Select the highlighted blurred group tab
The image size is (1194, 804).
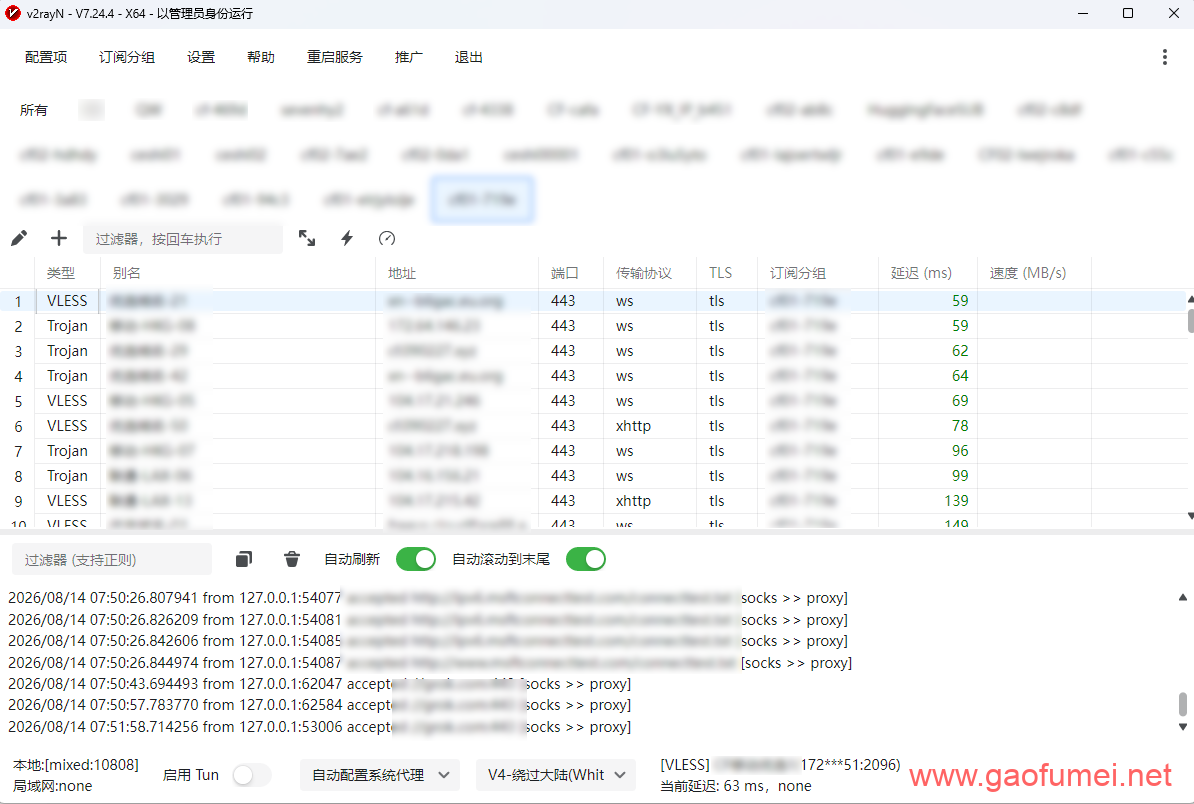coord(482,199)
